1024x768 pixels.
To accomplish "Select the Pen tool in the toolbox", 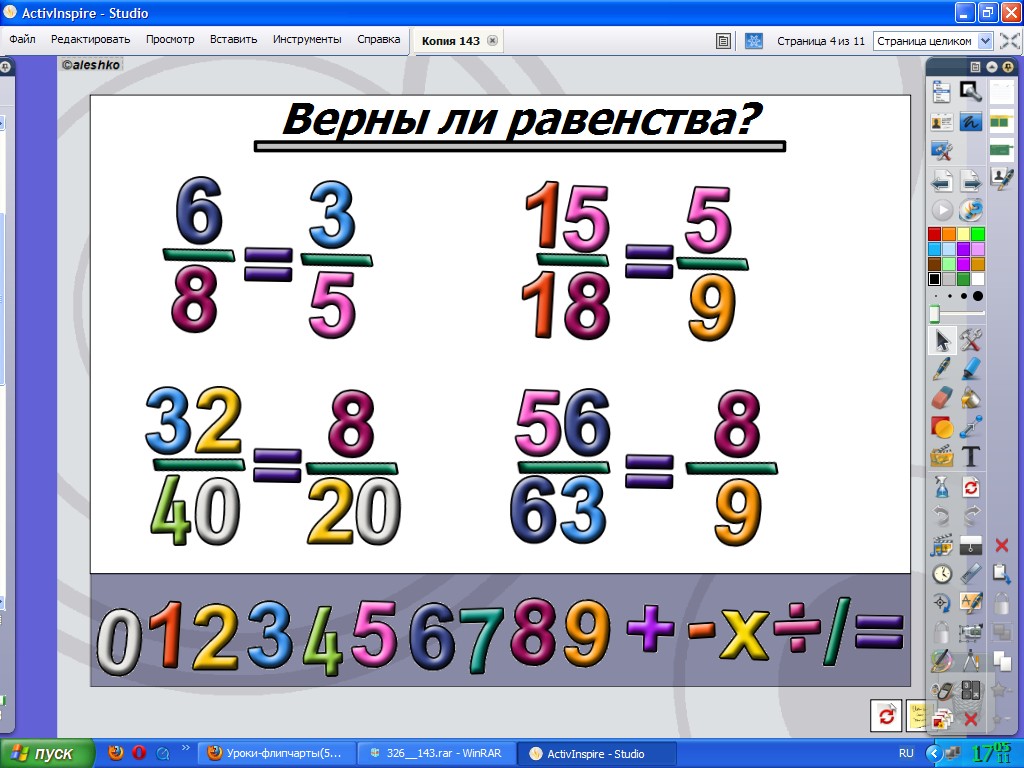I will point(941,369).
